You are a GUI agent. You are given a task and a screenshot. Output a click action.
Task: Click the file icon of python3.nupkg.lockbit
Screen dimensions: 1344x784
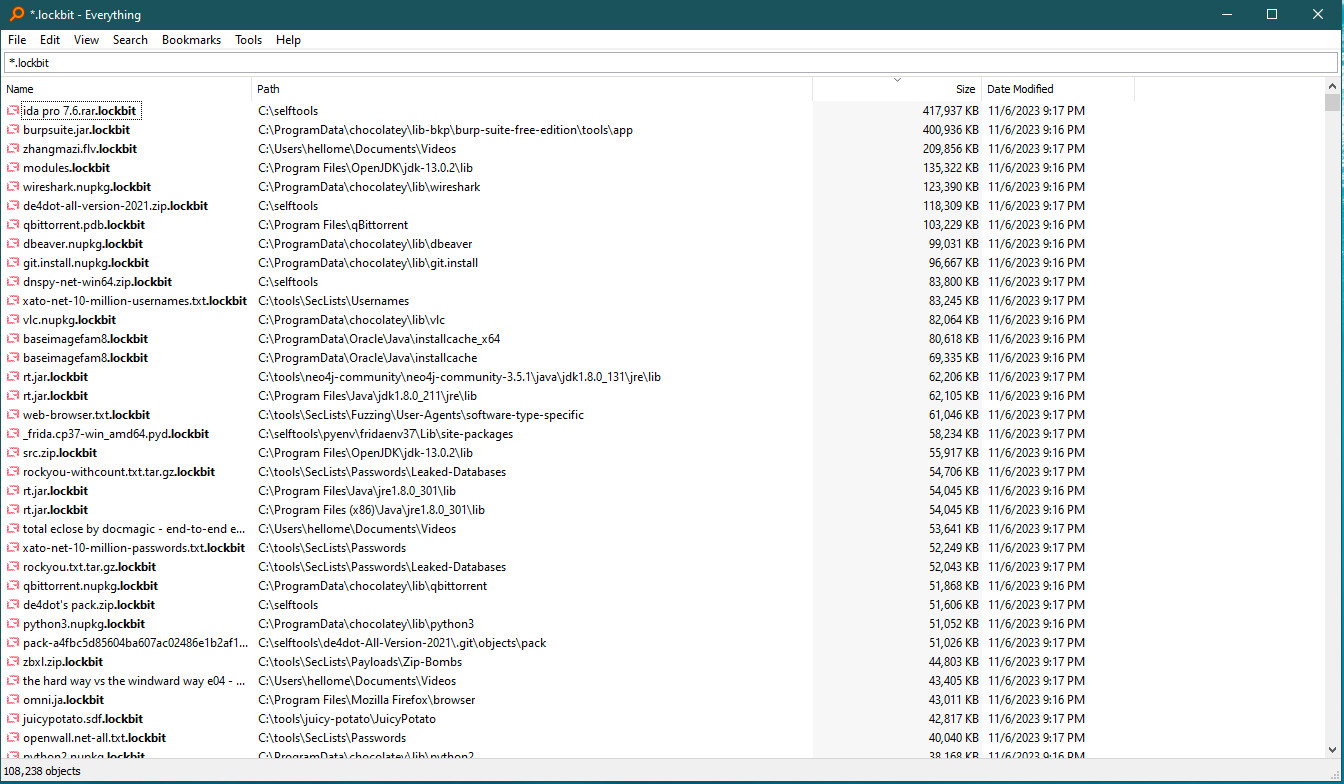(13, 624)
